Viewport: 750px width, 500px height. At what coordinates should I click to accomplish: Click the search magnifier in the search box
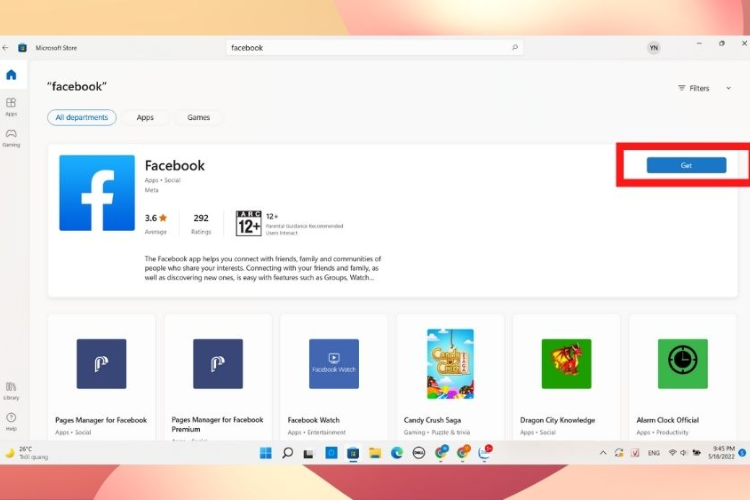click(x=515, y=47)
